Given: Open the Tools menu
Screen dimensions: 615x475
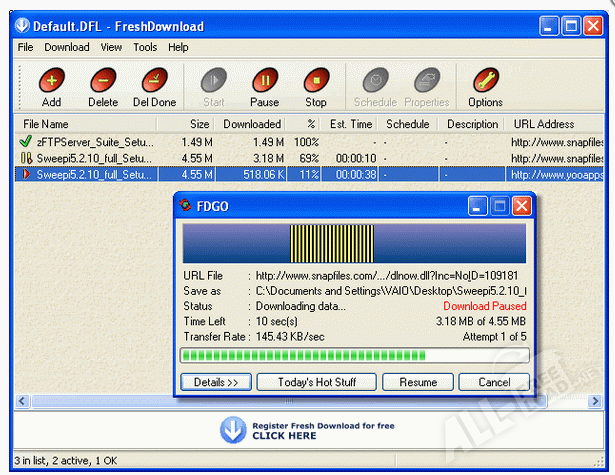Looking at the screenshot, I should point(145,47).
